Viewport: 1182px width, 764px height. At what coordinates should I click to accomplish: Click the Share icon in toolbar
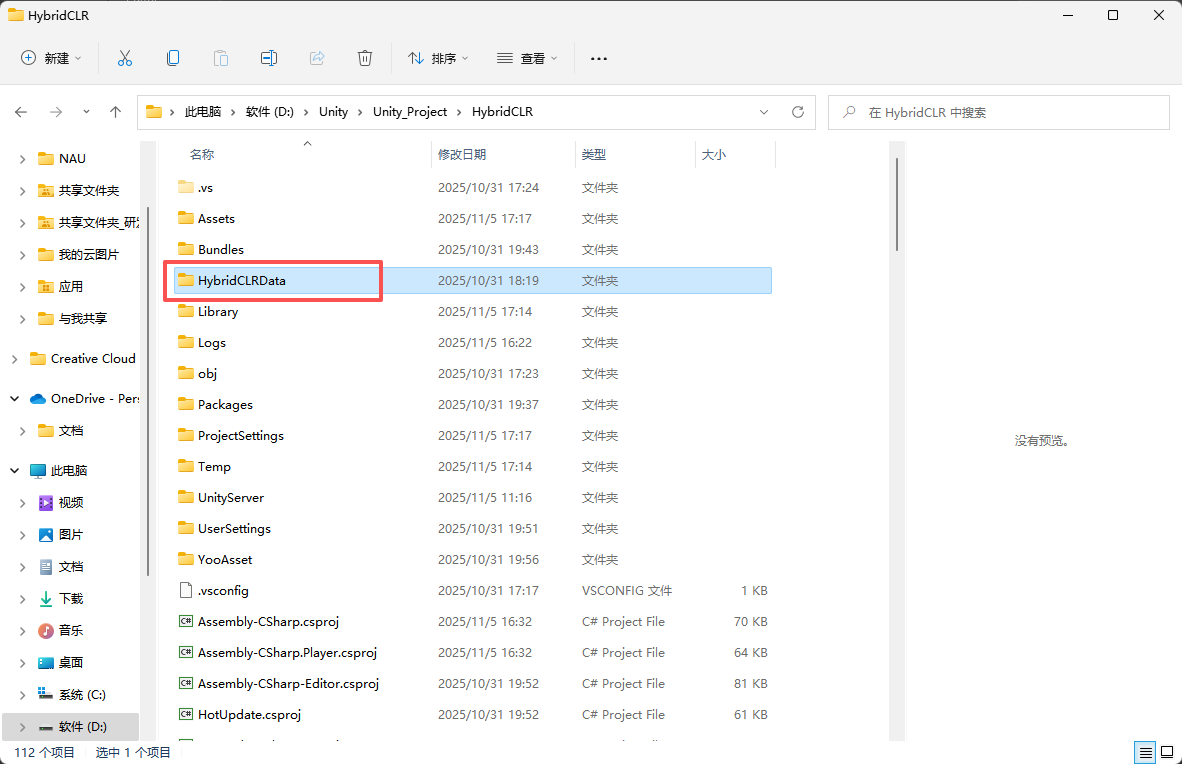tap(317, 58)
